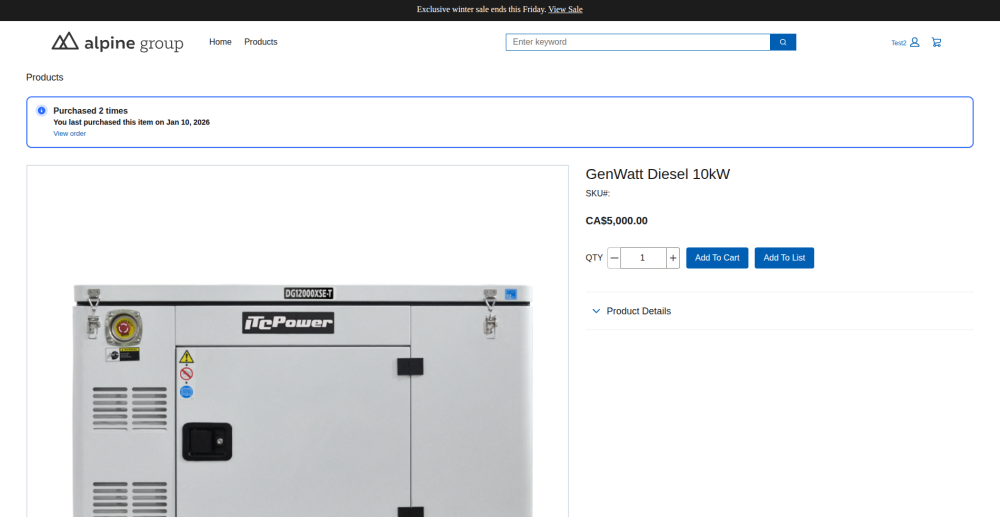Go to the Home menu item

point(220,42)
